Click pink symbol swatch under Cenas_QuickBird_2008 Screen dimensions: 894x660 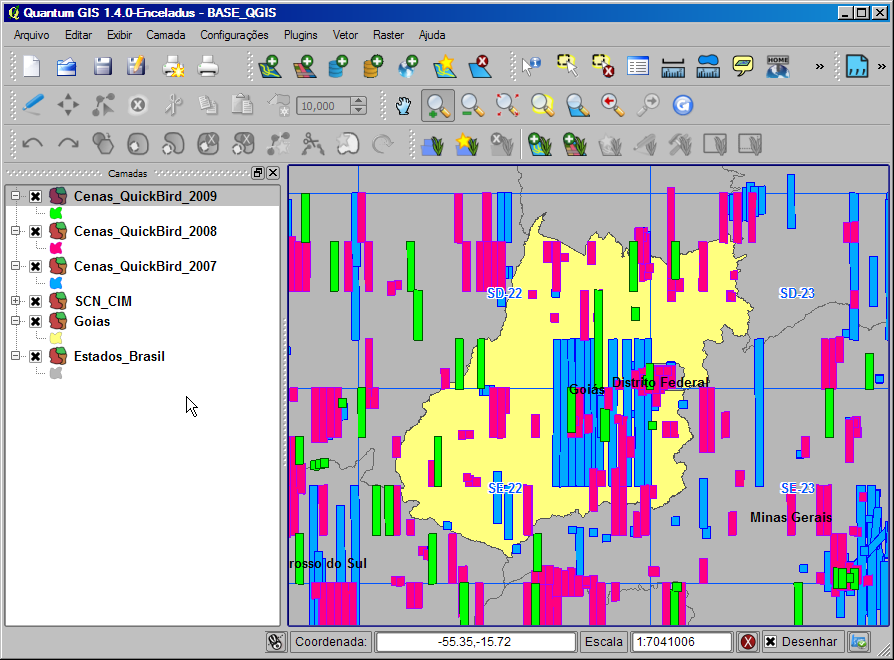[55, 248]
